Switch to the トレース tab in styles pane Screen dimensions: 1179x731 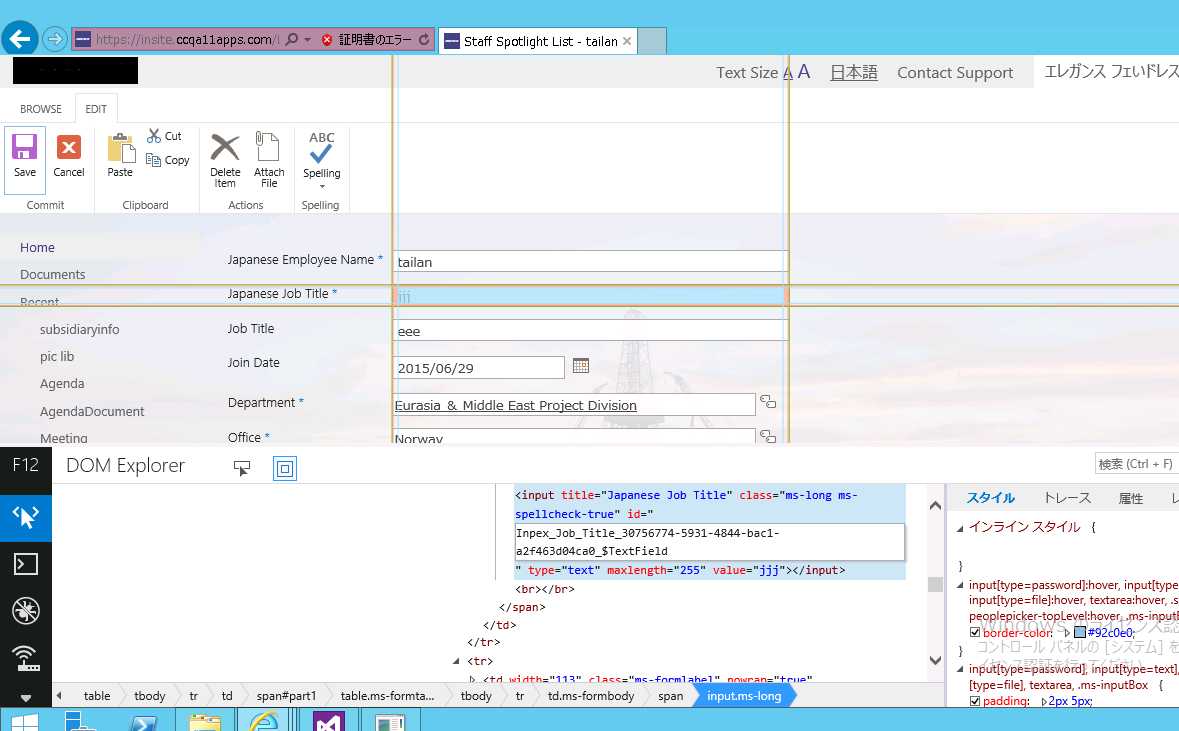coord(1066,498)
